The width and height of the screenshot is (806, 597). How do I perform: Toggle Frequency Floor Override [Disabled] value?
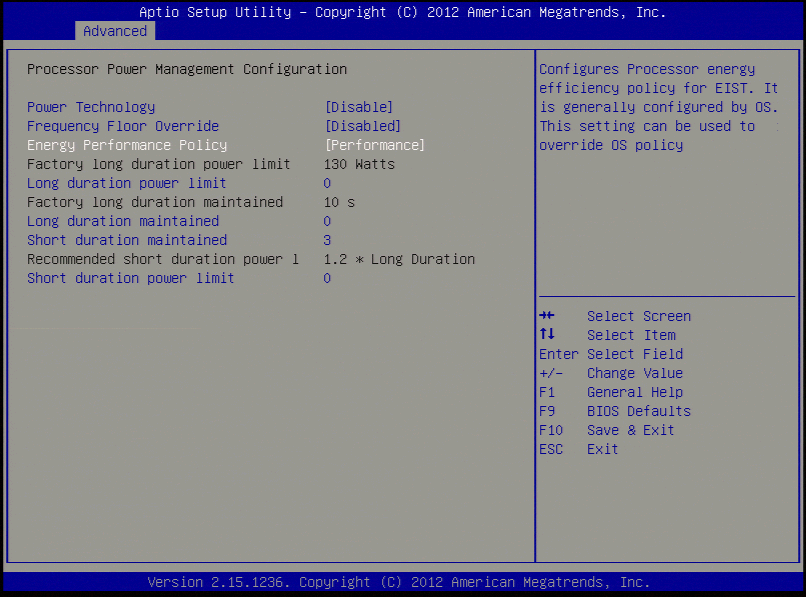coord(363,126)
